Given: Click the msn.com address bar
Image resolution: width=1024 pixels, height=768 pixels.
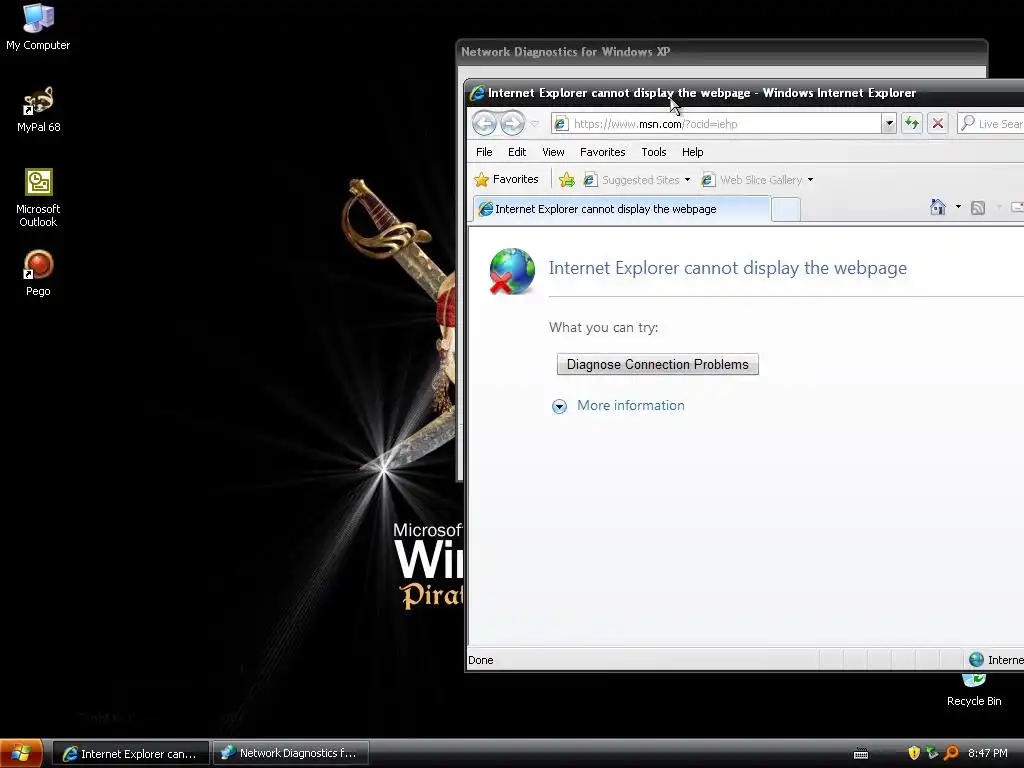Looking at the screenshot, I should 716,123.
